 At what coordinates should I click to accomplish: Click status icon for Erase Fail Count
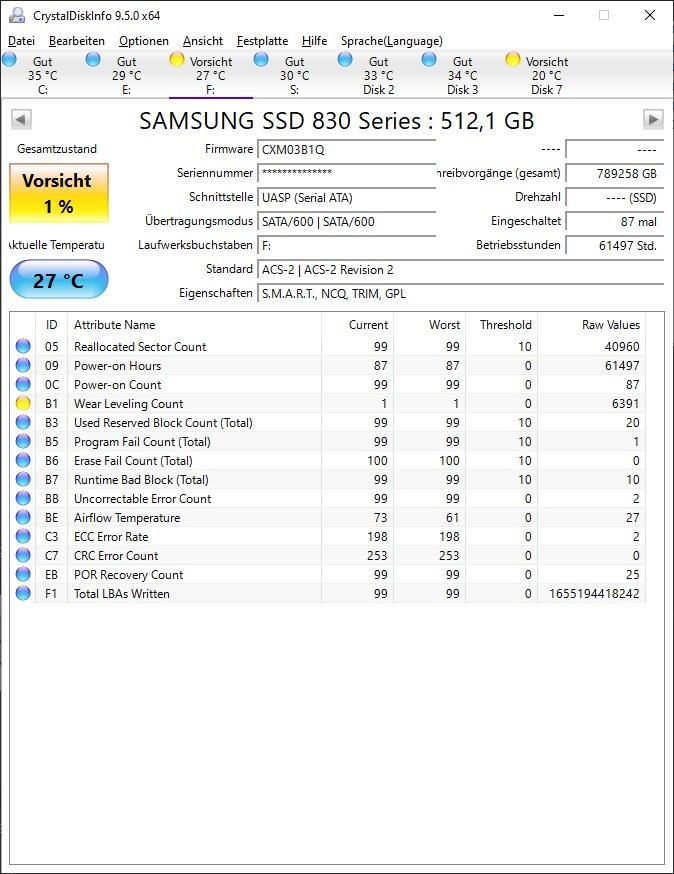[x=23, y=460]
